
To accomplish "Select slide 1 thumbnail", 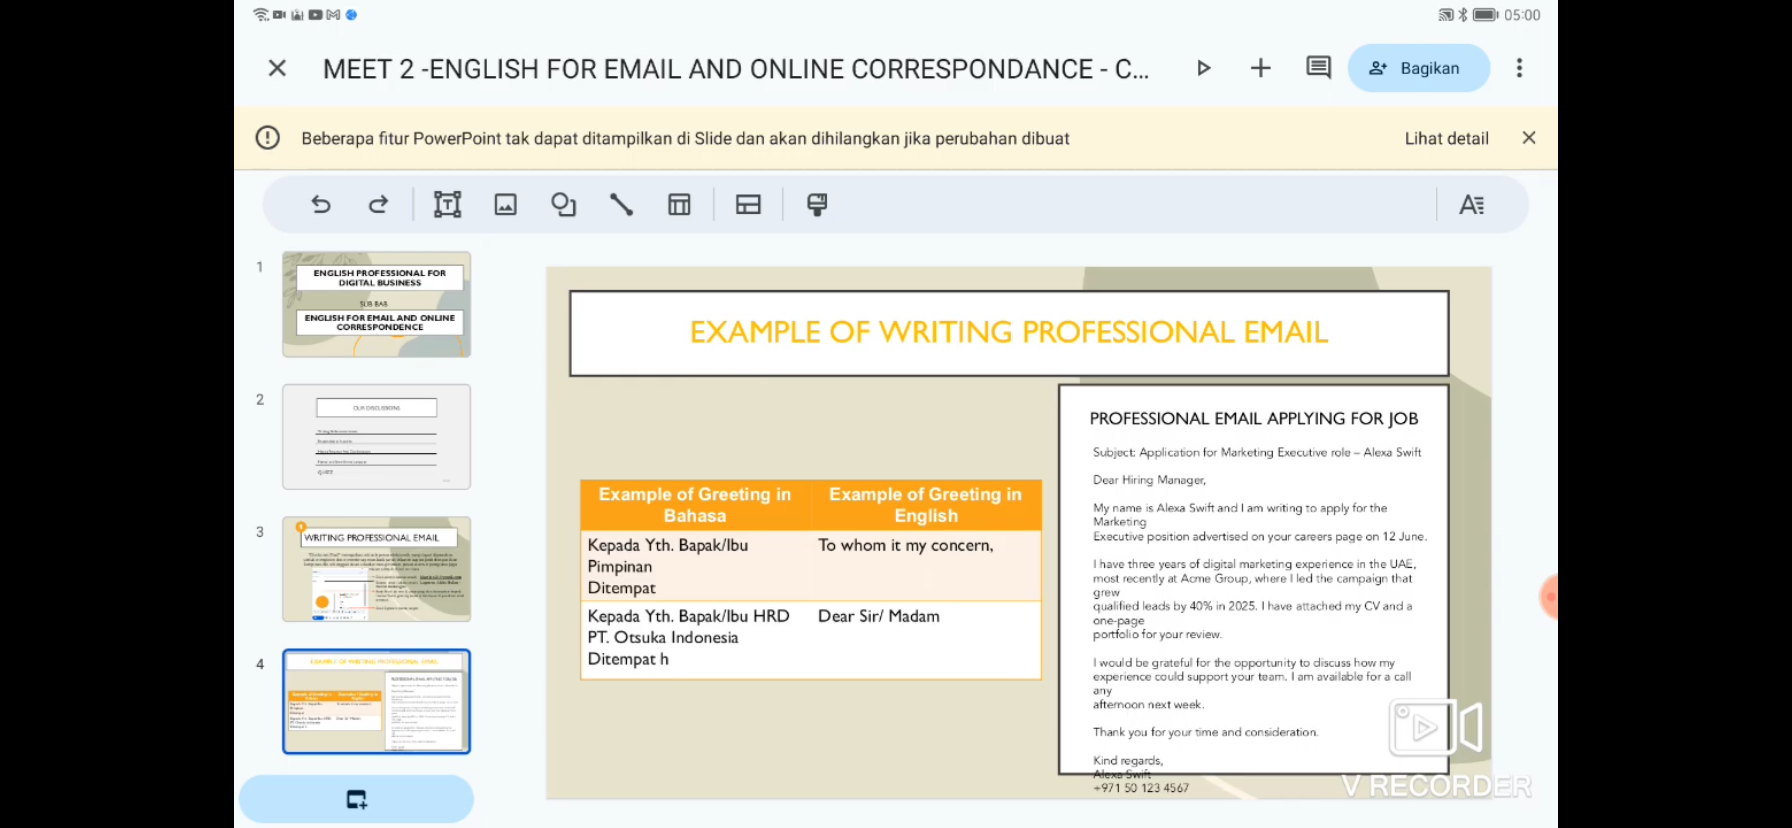I will point(376,304).
